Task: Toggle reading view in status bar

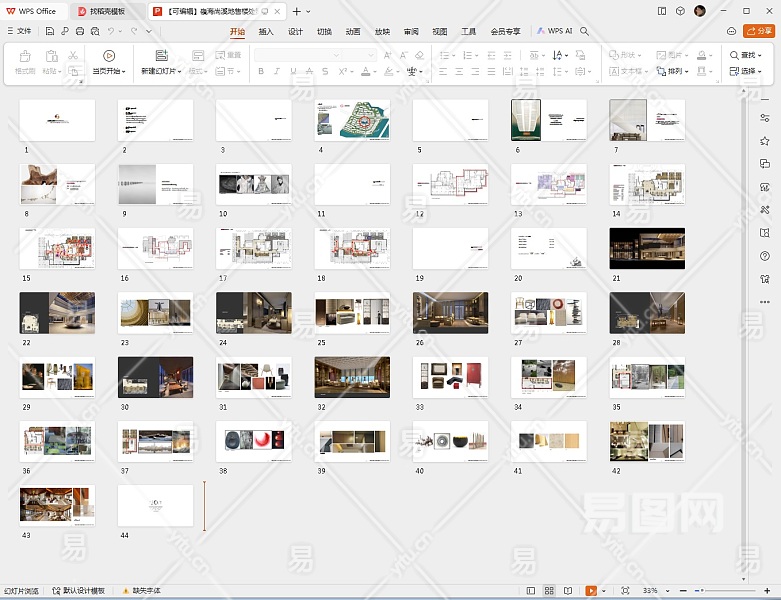Action: point(568,591)
